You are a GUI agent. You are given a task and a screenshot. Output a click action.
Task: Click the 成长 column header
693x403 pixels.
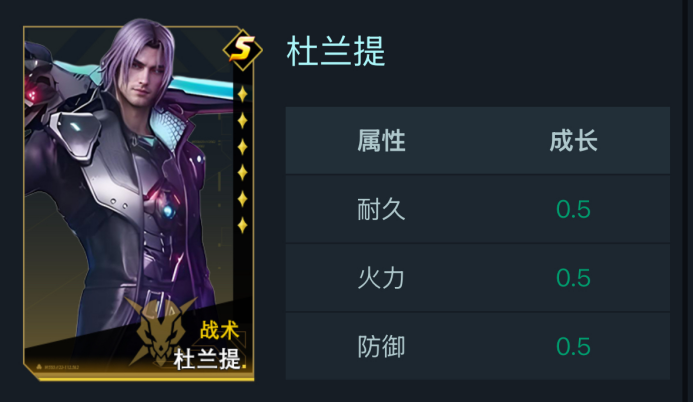pyautogui.click(x=574, y=141)
